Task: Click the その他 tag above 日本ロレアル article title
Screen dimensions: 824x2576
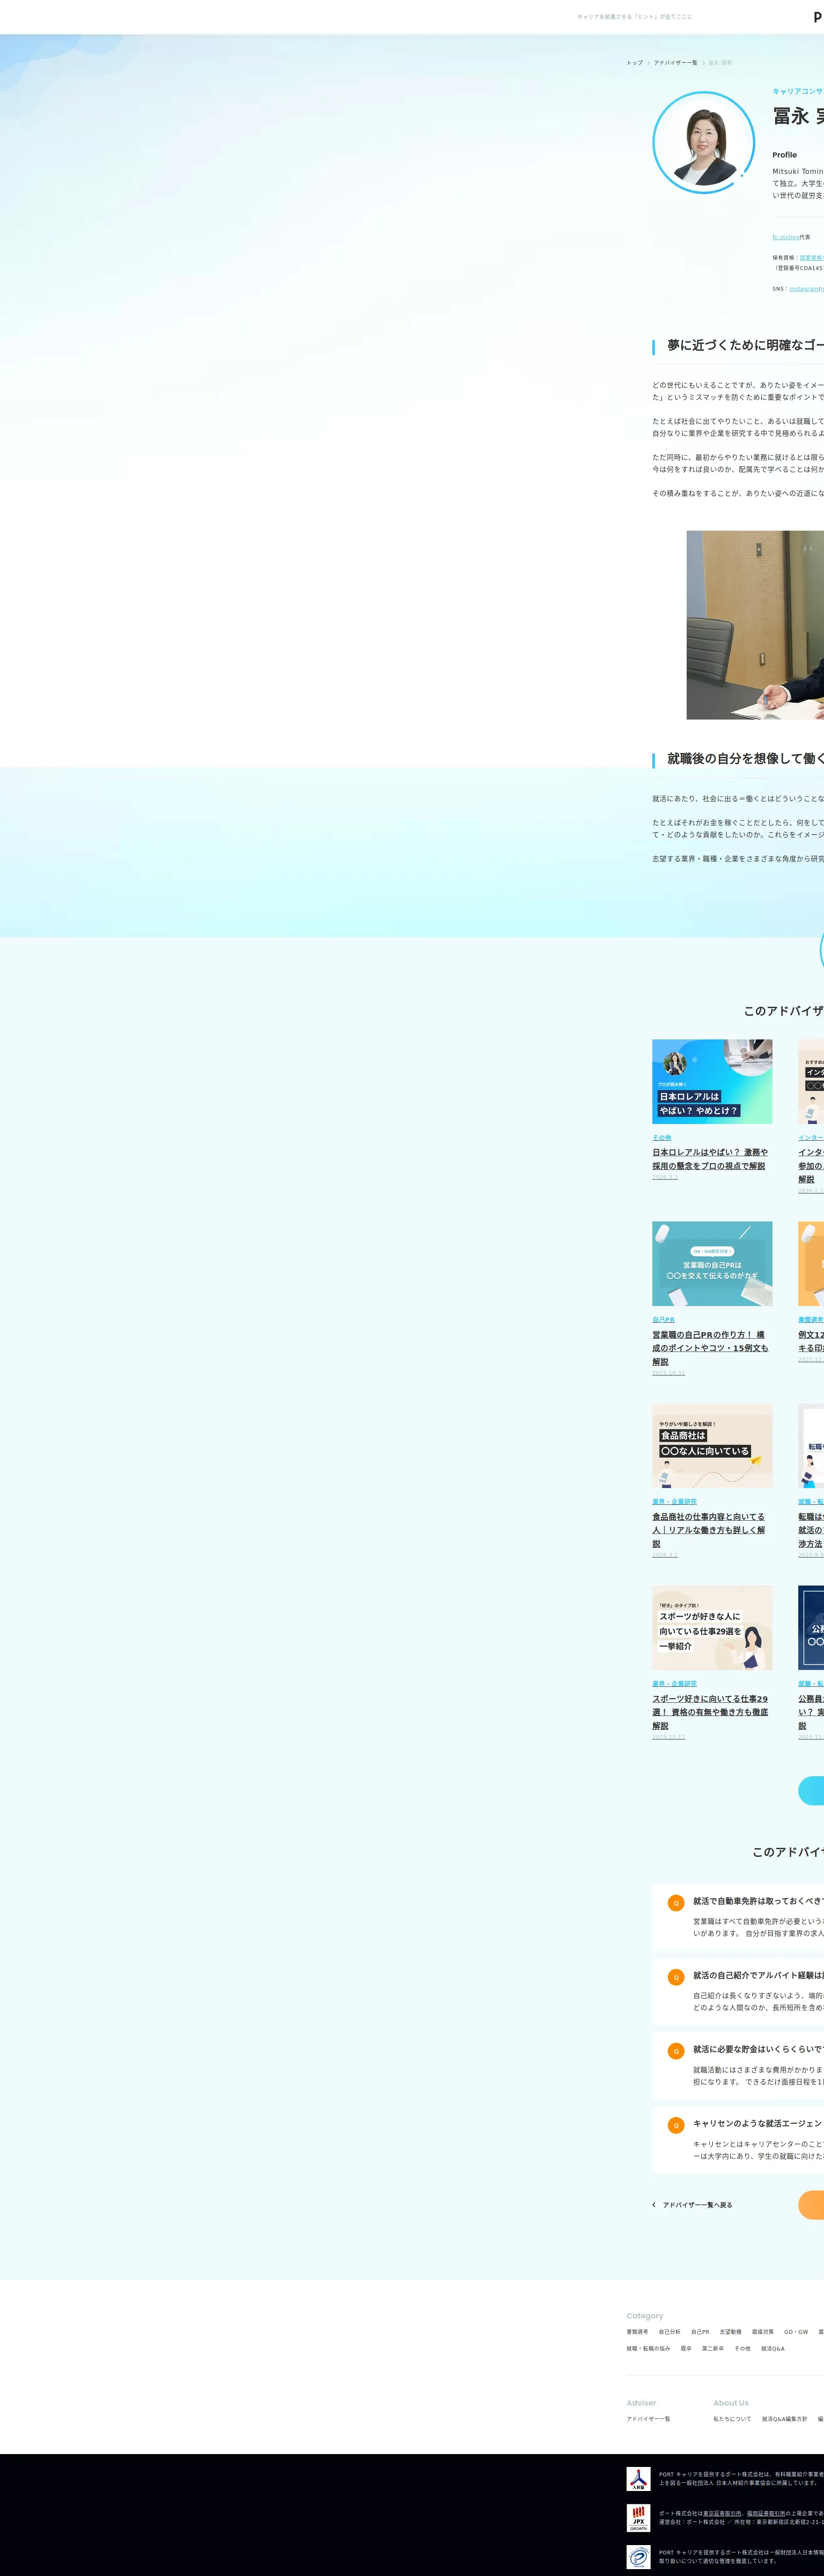Action: click(x=662, y=1138)
